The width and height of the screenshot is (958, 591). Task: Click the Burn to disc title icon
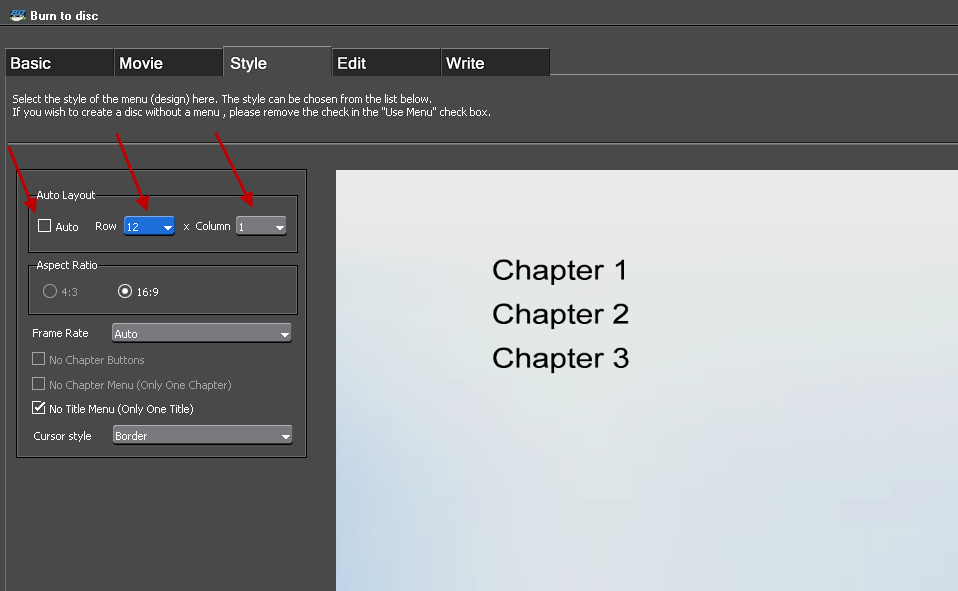click(17, 15)
